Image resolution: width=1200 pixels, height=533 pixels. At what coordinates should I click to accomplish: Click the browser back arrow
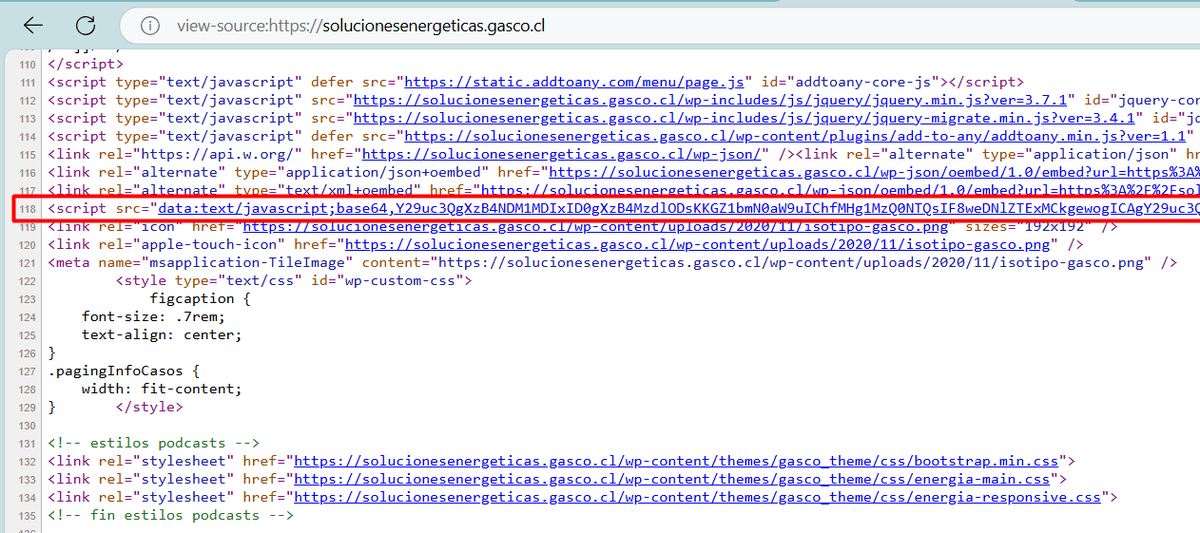(33, 25)
